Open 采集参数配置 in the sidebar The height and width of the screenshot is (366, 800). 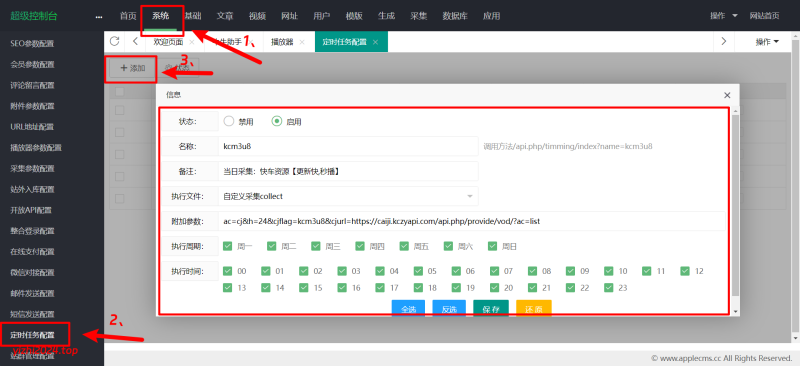click(x=32, y=168)
